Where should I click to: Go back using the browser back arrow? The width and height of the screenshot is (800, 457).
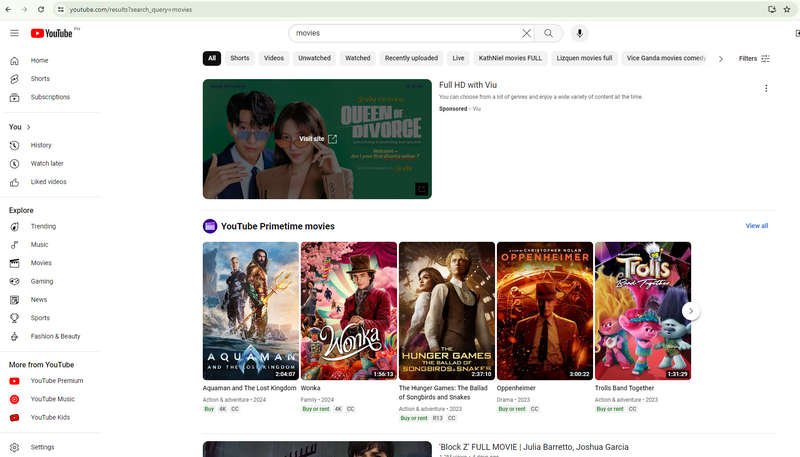point(8,9)
